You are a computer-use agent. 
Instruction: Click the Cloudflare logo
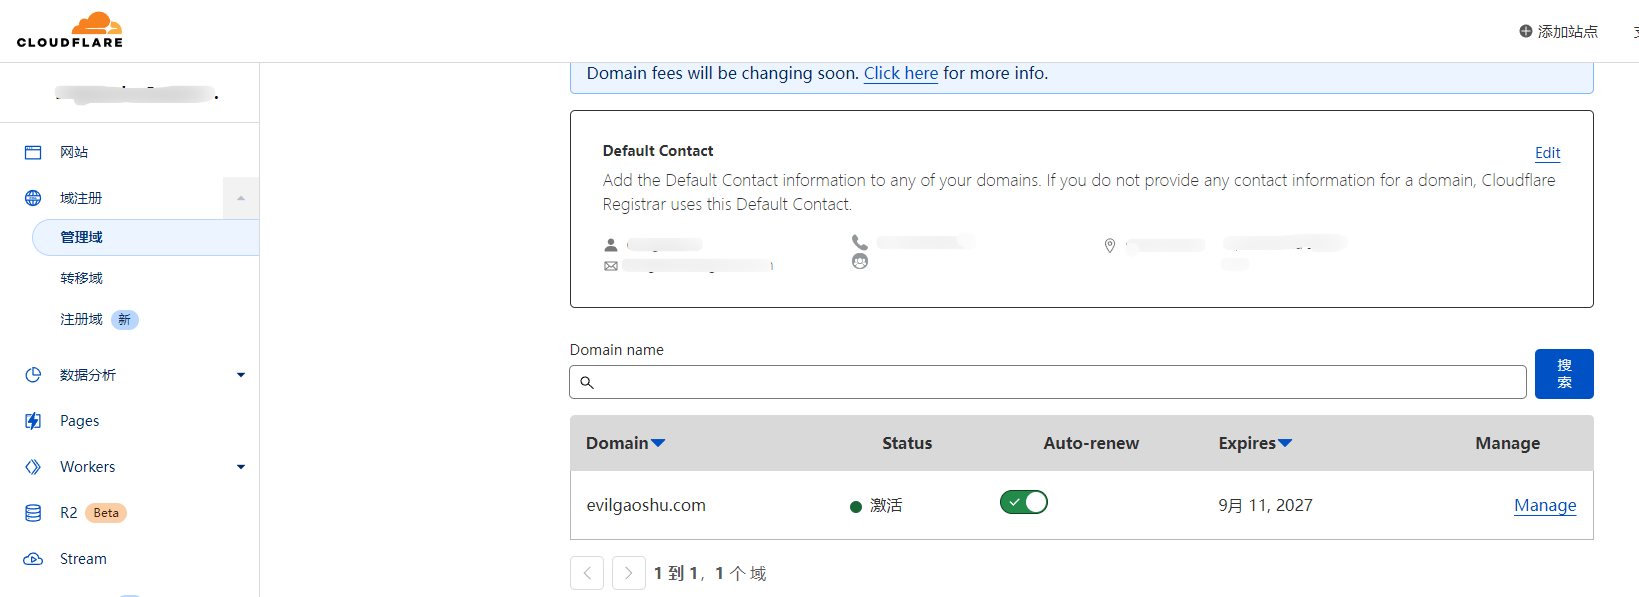[70, 30]
